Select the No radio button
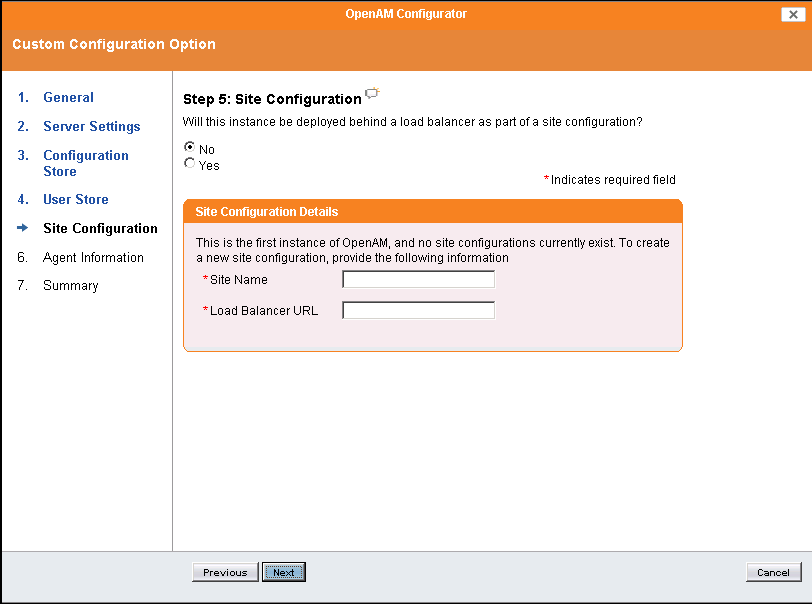The width and height of the screenshot is (812, 604). point(190,149)
